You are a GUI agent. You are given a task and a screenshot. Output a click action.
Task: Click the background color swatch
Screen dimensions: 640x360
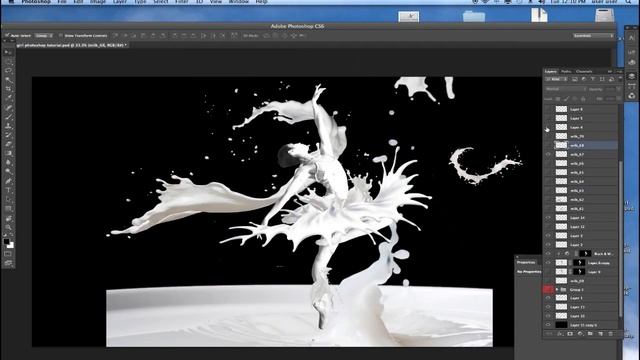pos(11,245)
